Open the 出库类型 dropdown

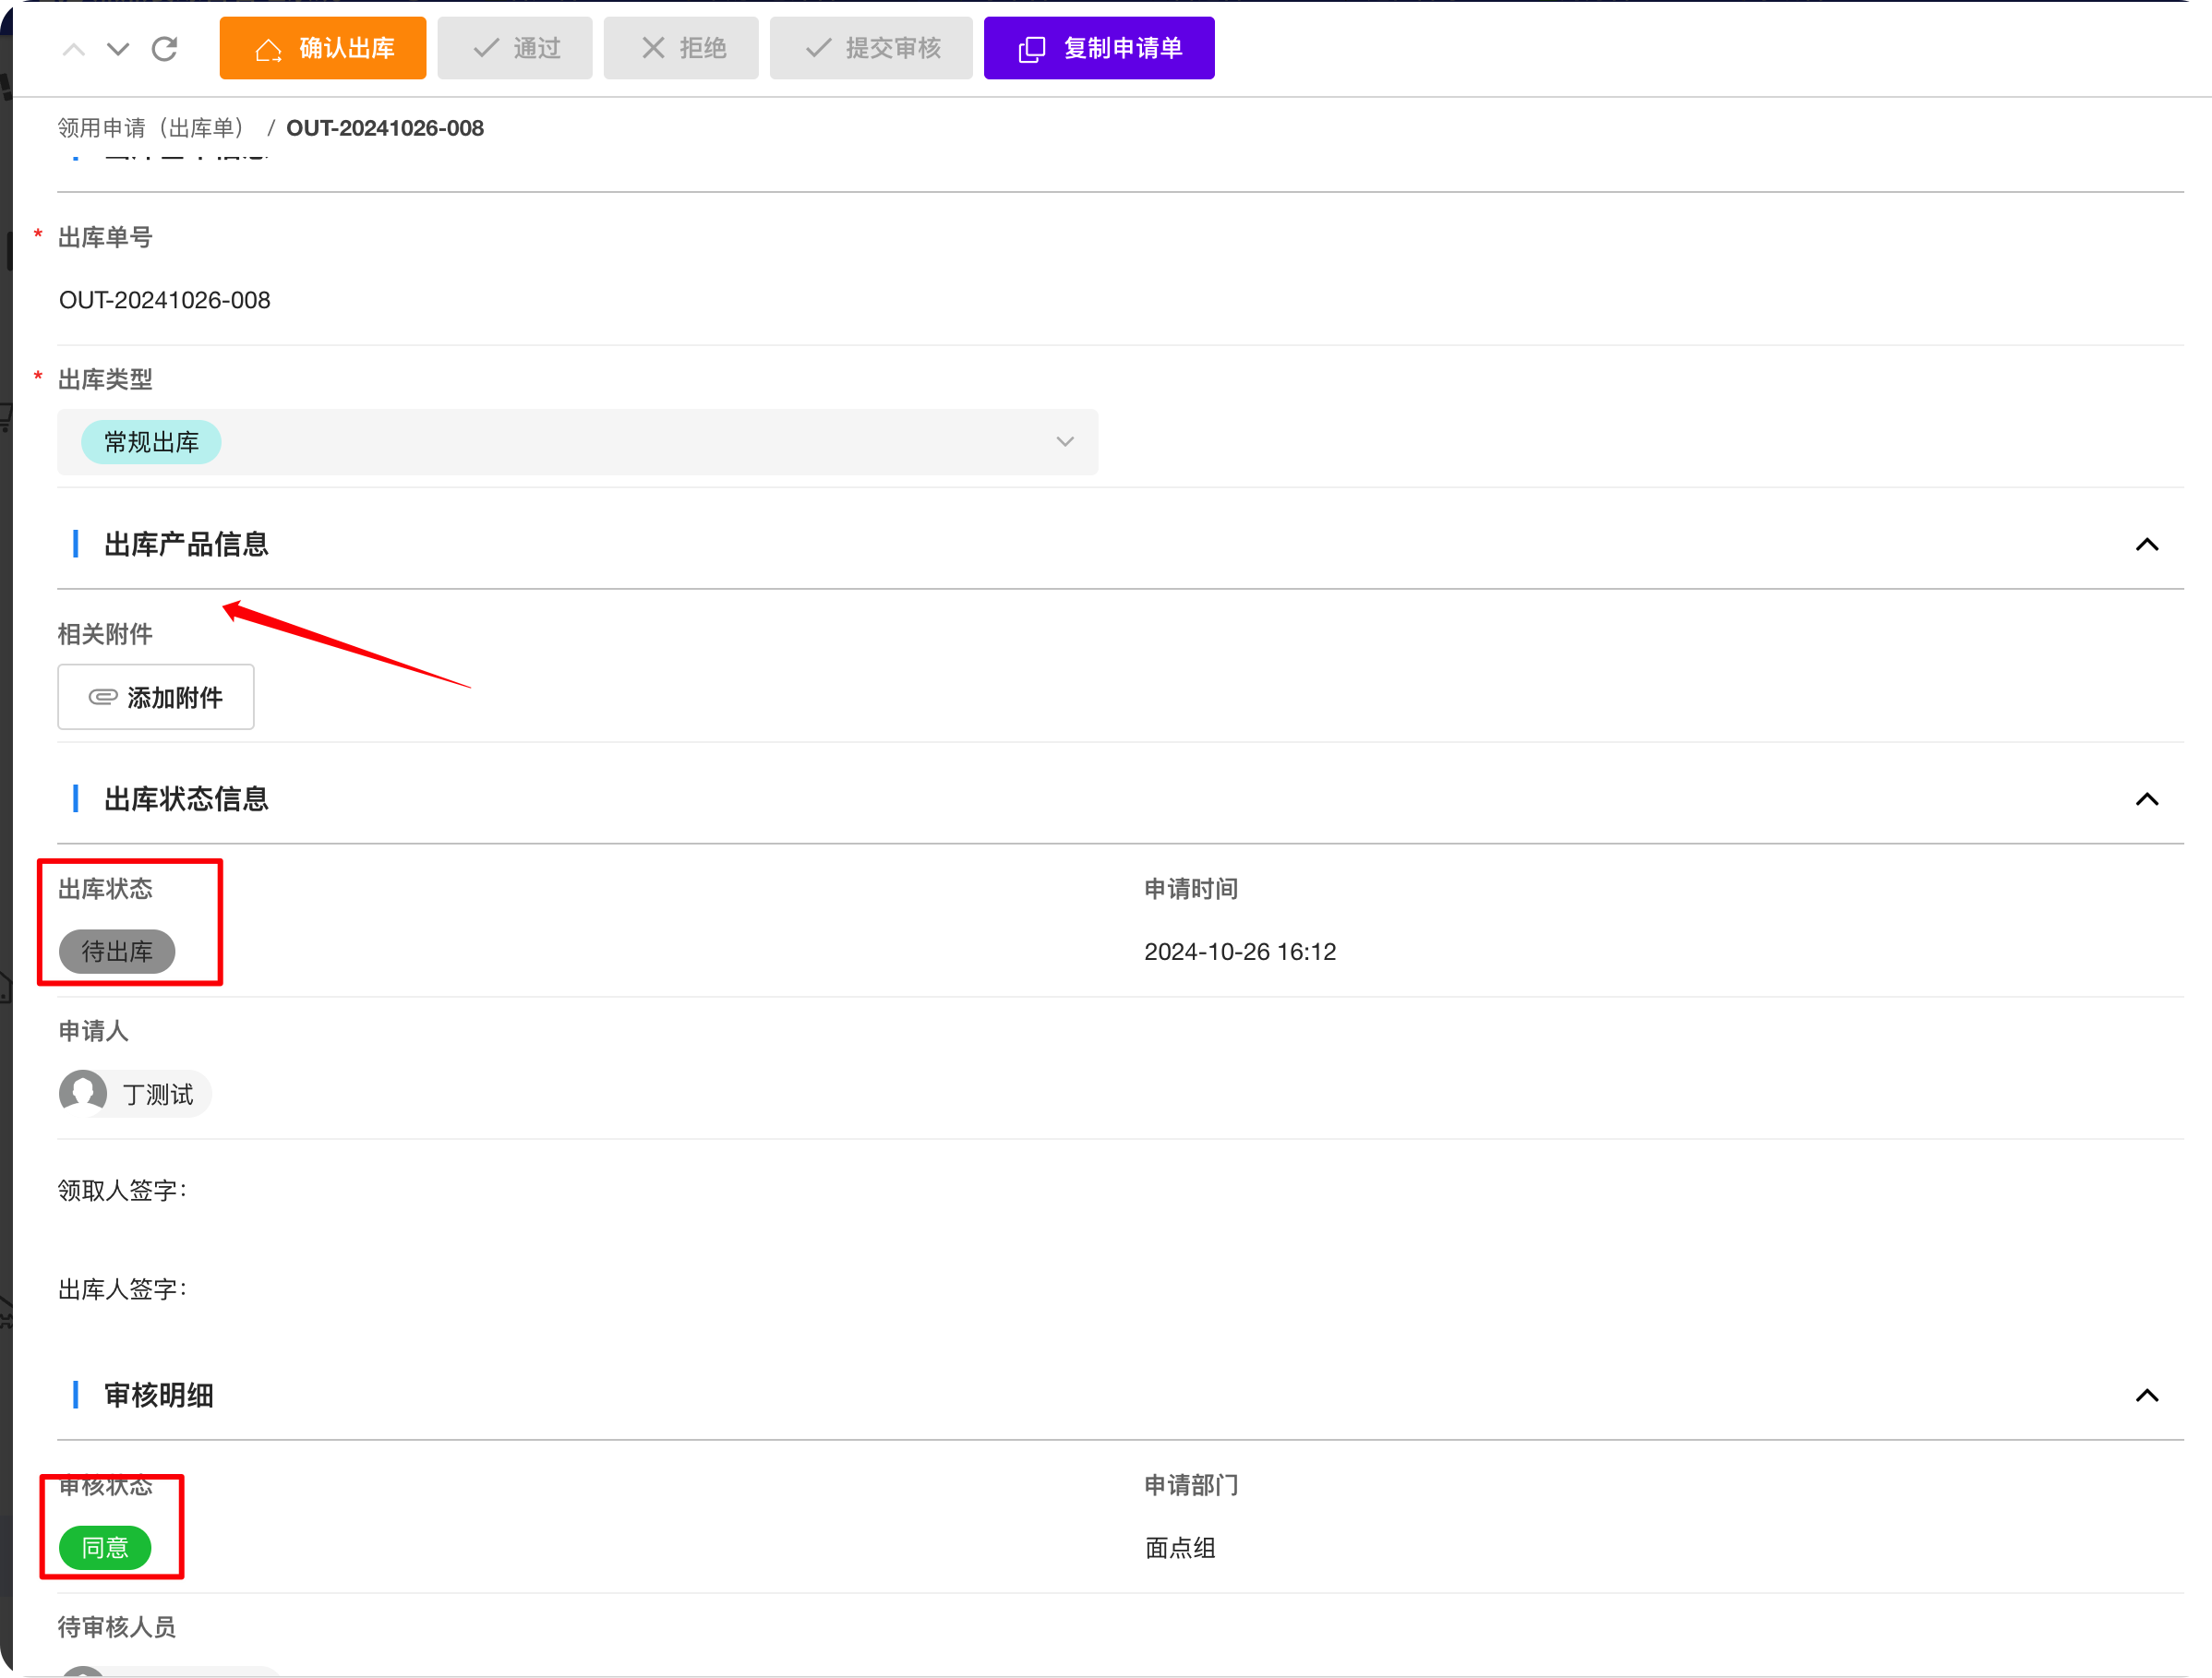pos(1064,442)
